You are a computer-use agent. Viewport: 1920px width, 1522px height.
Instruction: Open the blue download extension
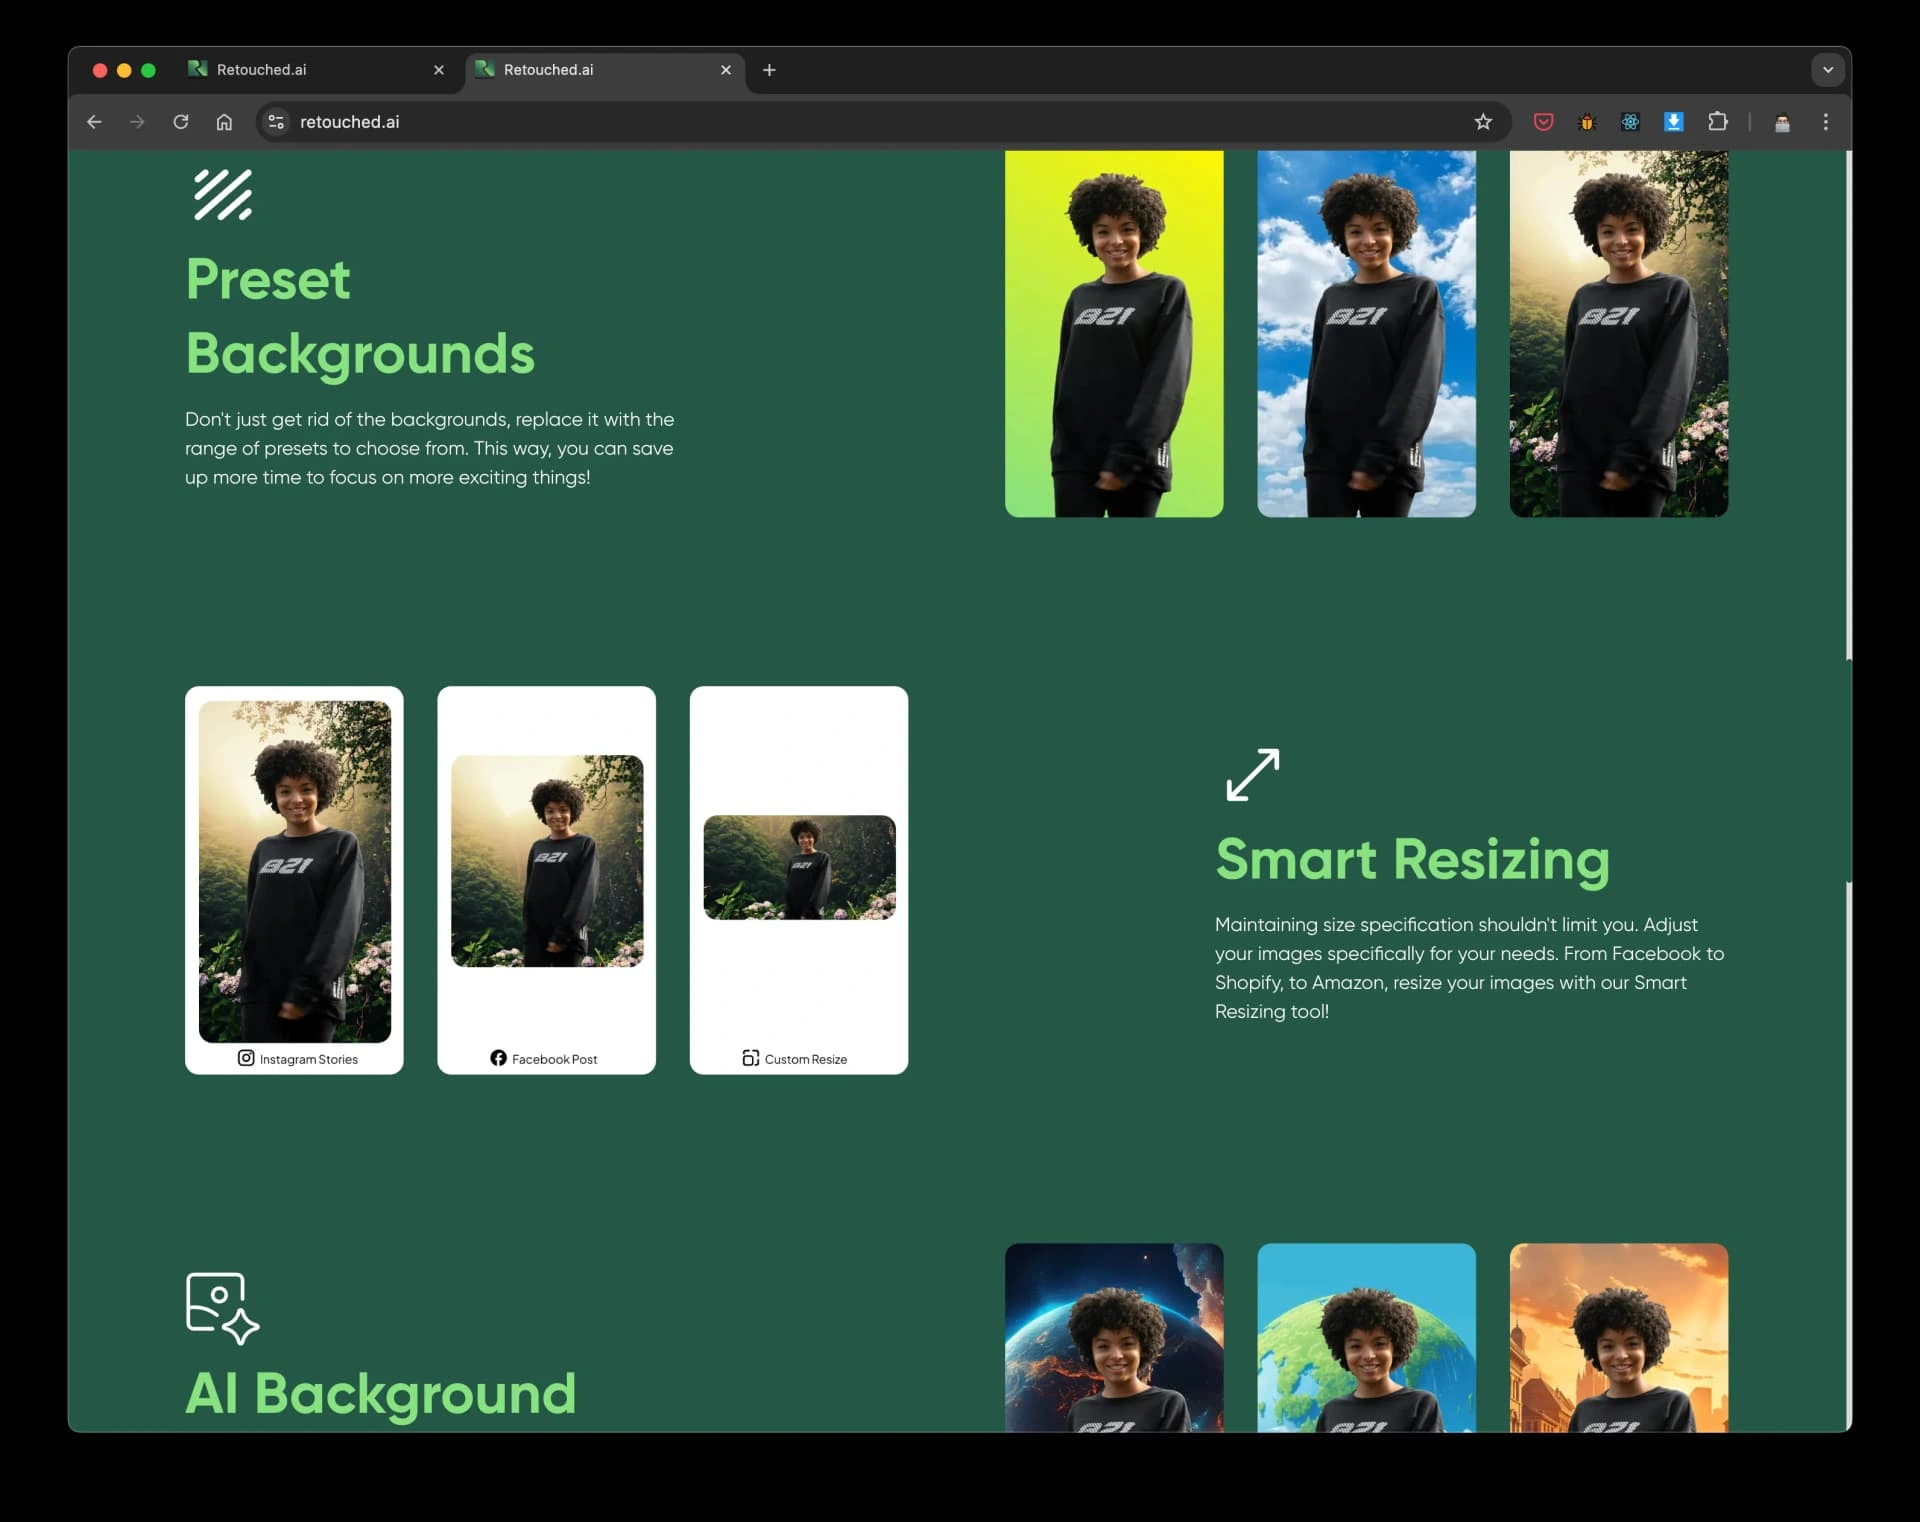(x=1673, y=122)
